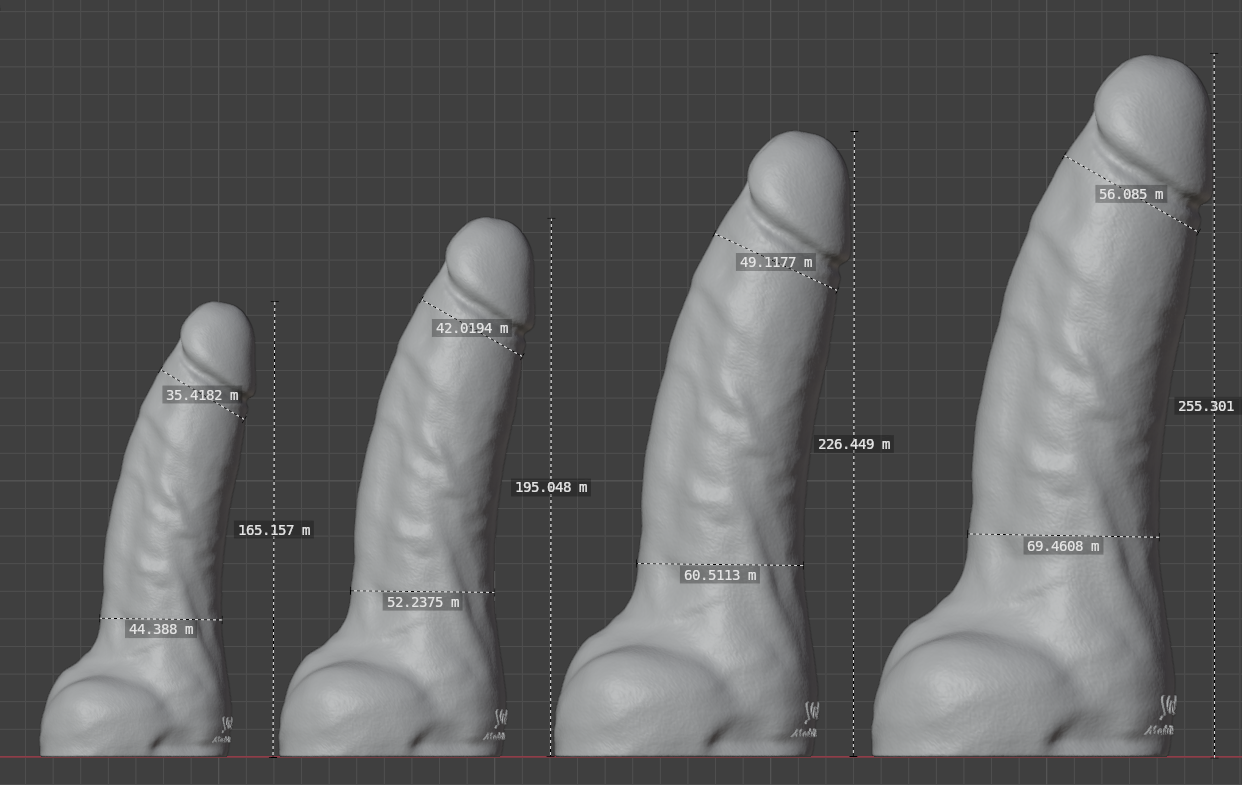Viewport: 1242px width, 785px height.
Task: Click the 49.1177 m measurement annotation
Action: [x=776, y=263]
